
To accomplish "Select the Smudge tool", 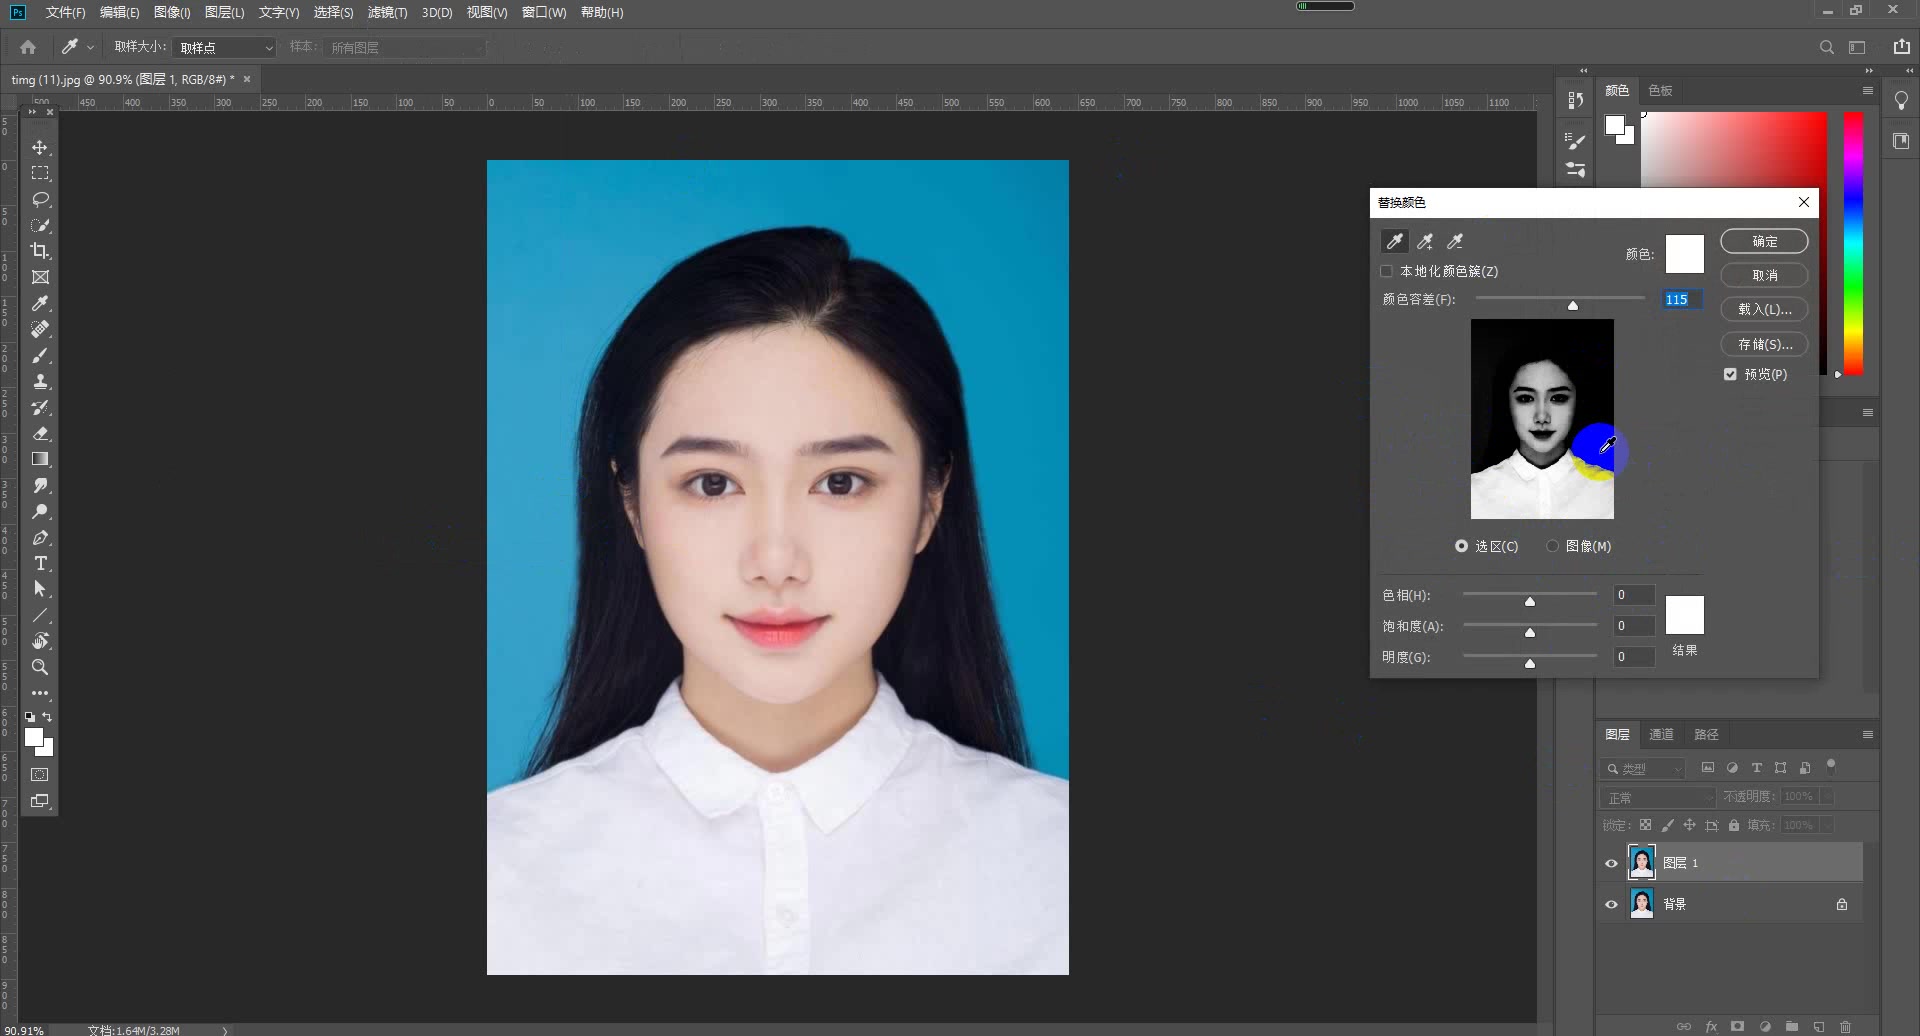I will point(40,485).
